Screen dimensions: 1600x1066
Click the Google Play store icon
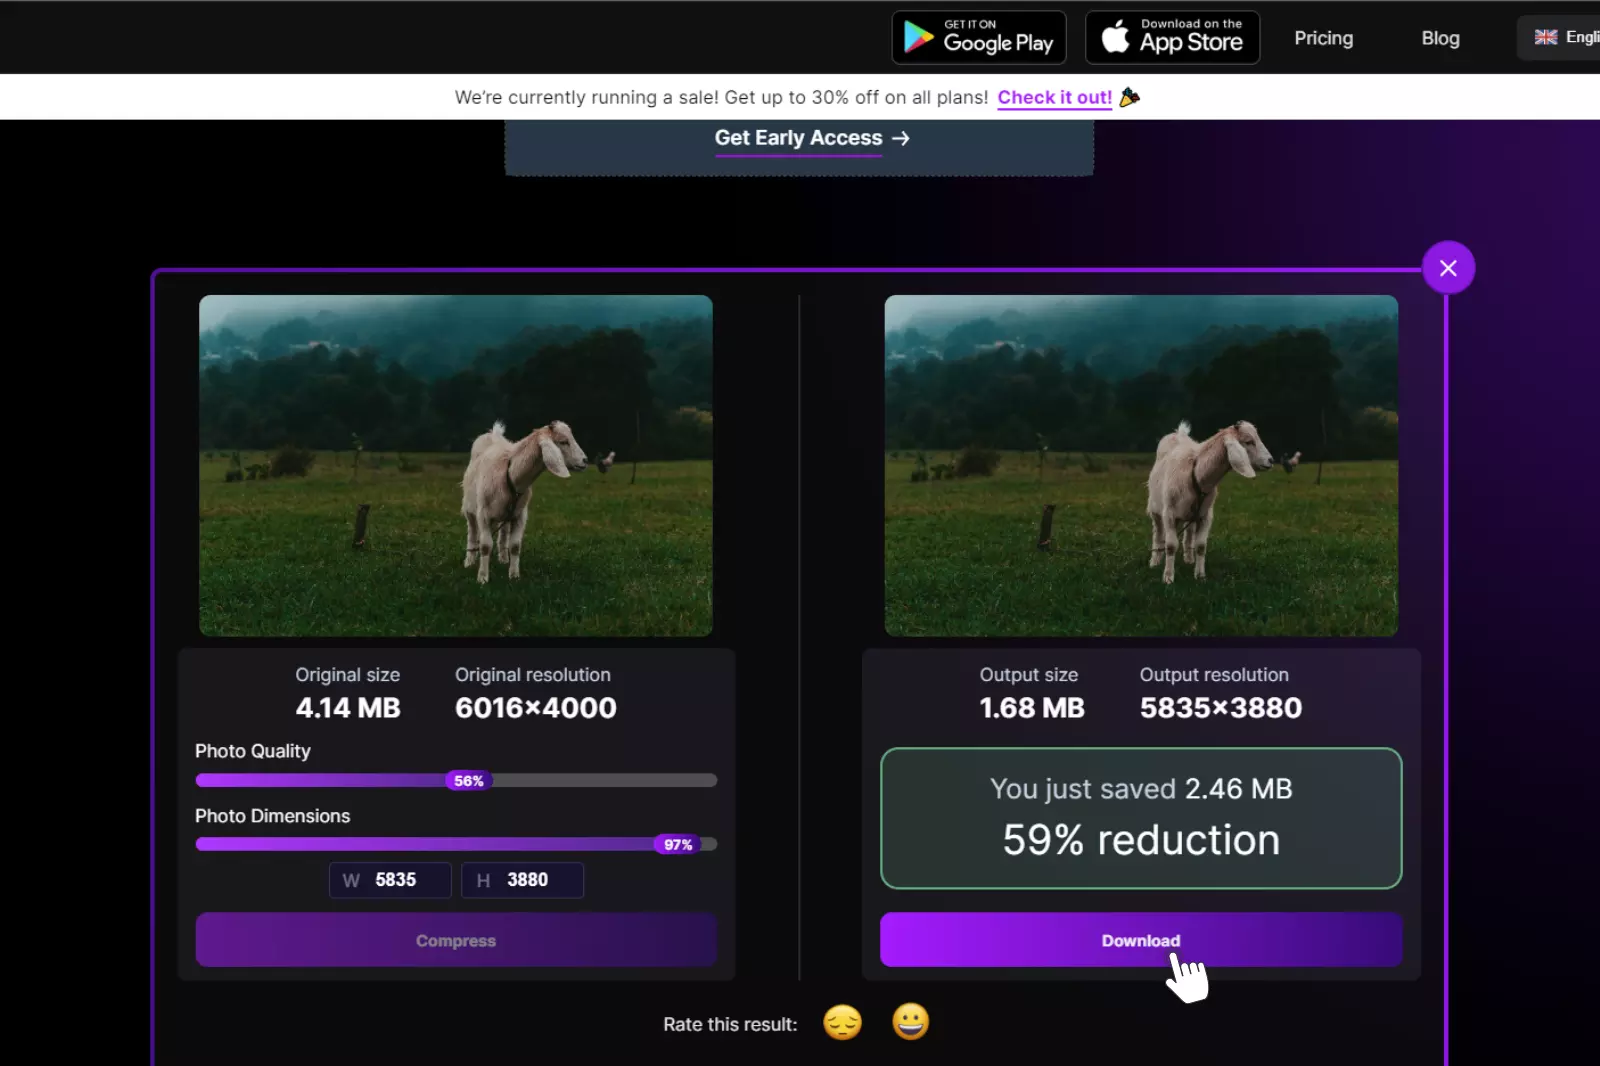[x=919, y=37]
